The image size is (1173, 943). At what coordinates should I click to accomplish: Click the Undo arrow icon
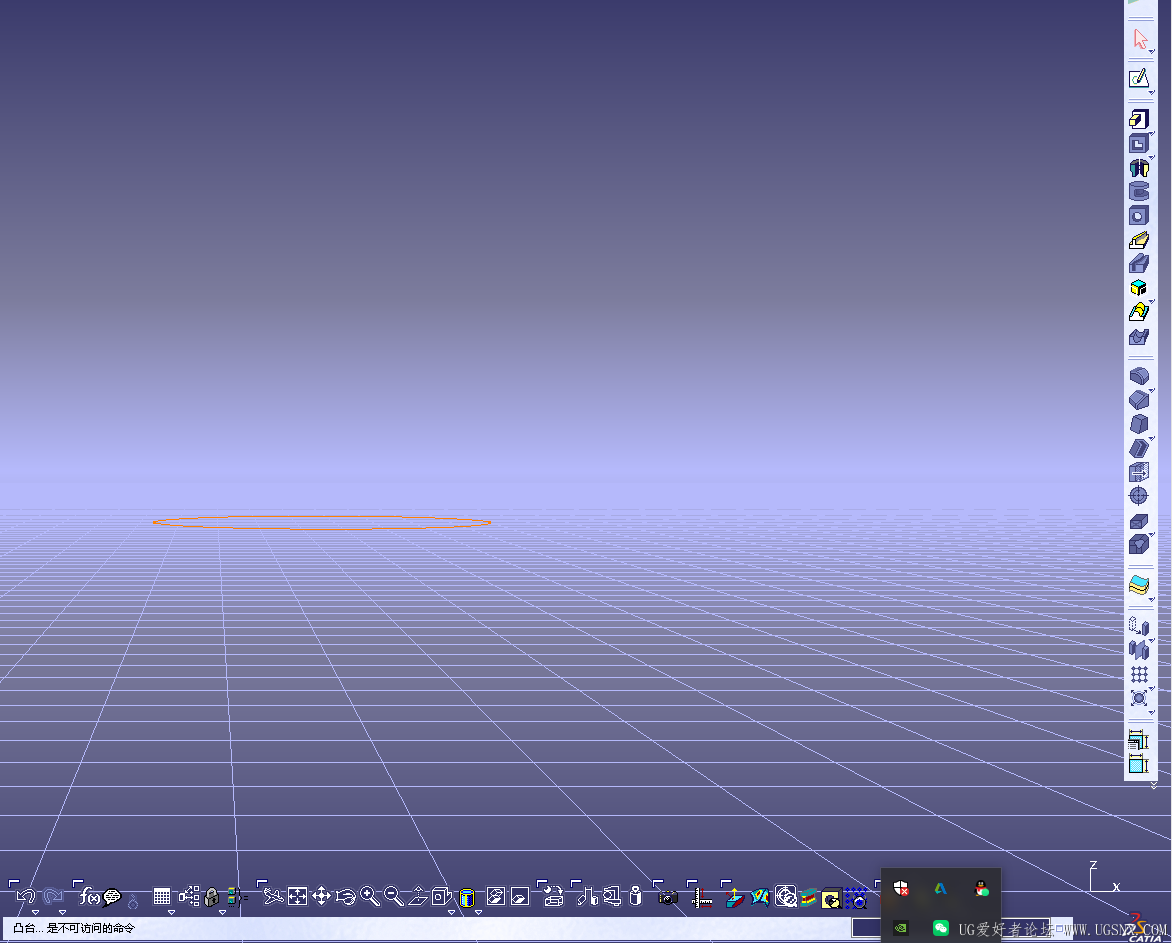pyautogui.click(x=26, y=897)
